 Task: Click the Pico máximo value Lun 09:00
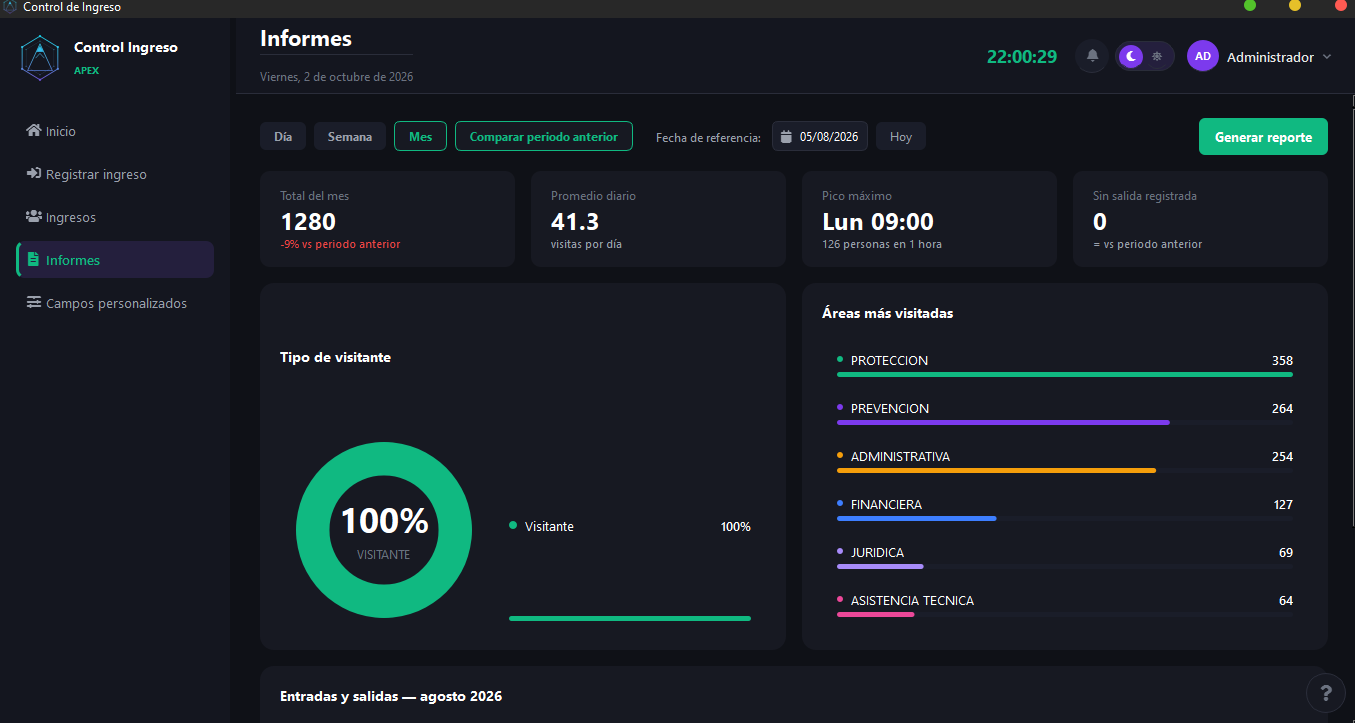(878, 221)
